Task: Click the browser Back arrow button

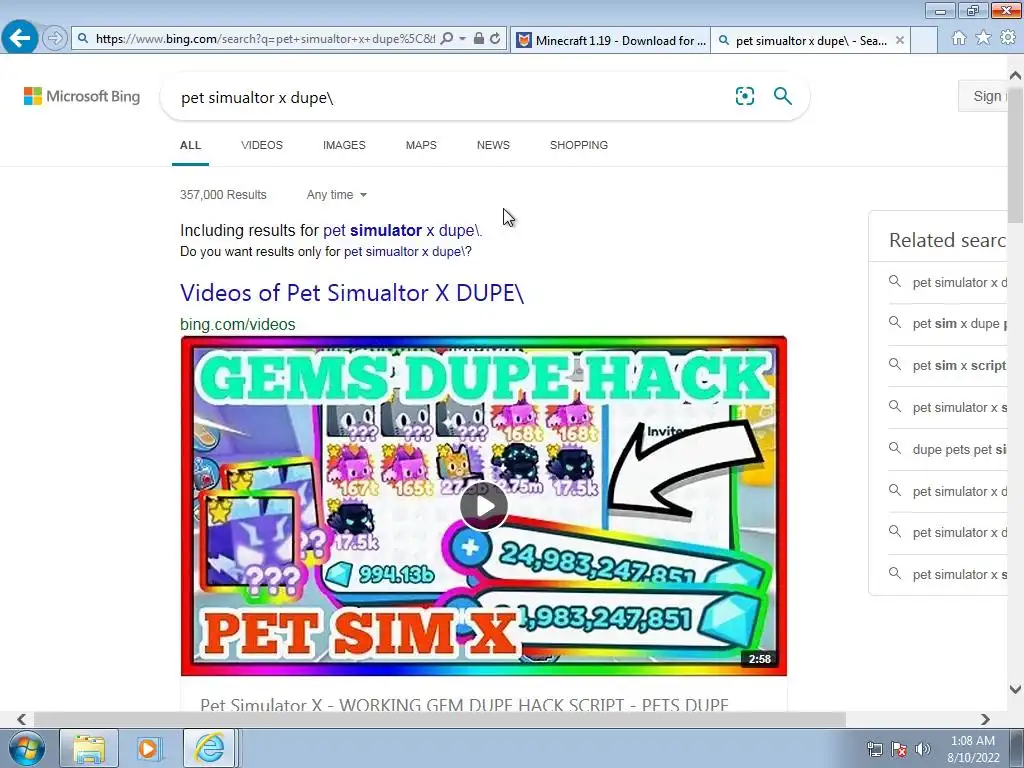Action: 20,38
